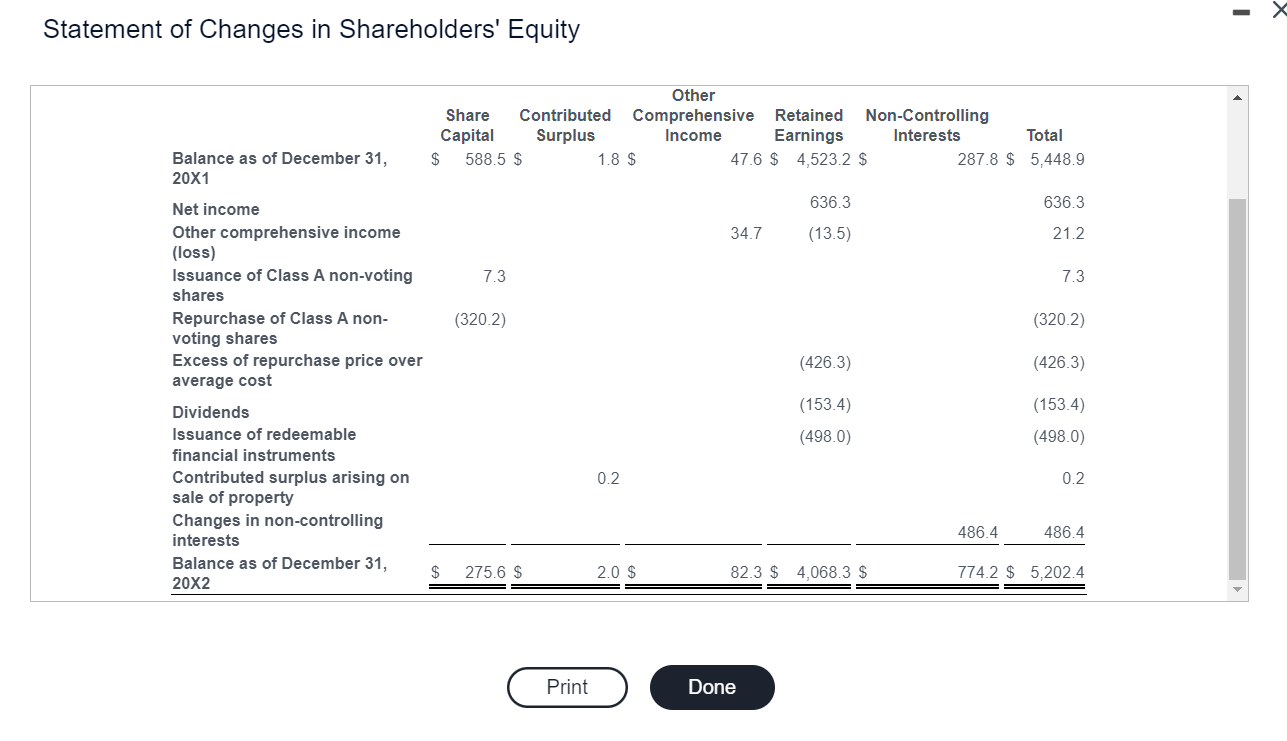Click the Total column header
The width and height of the screenshot is (1287, 741).
[x=1046, y=135]
